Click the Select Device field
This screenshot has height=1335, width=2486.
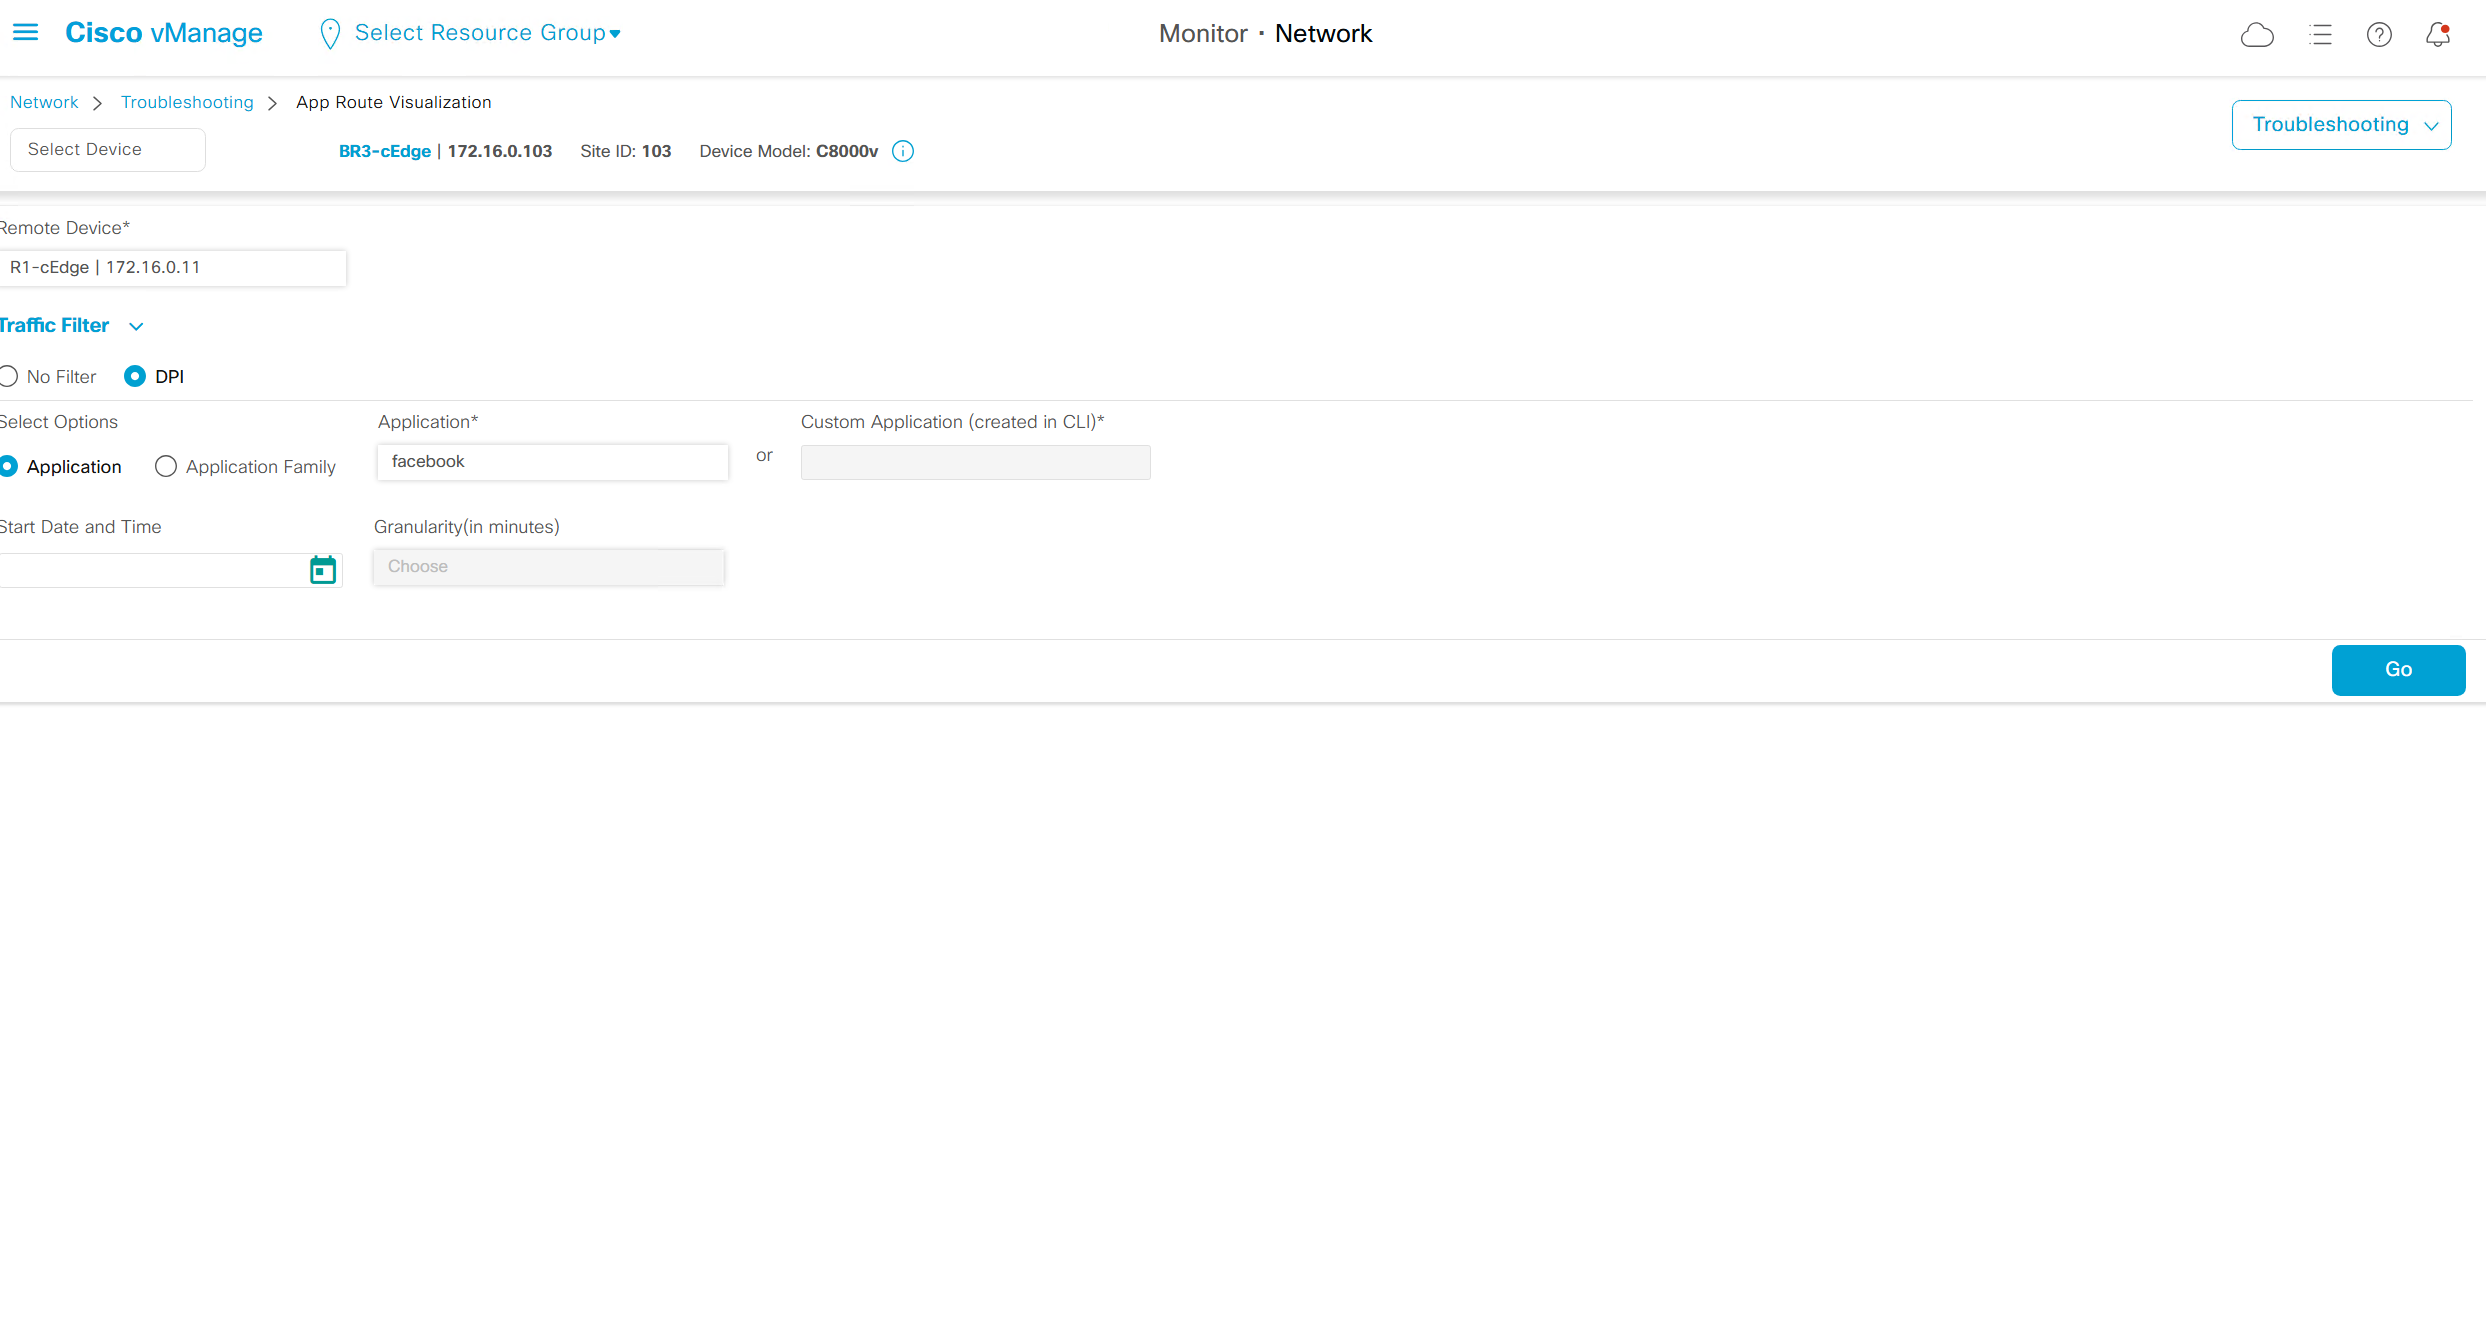pos(107,150)
